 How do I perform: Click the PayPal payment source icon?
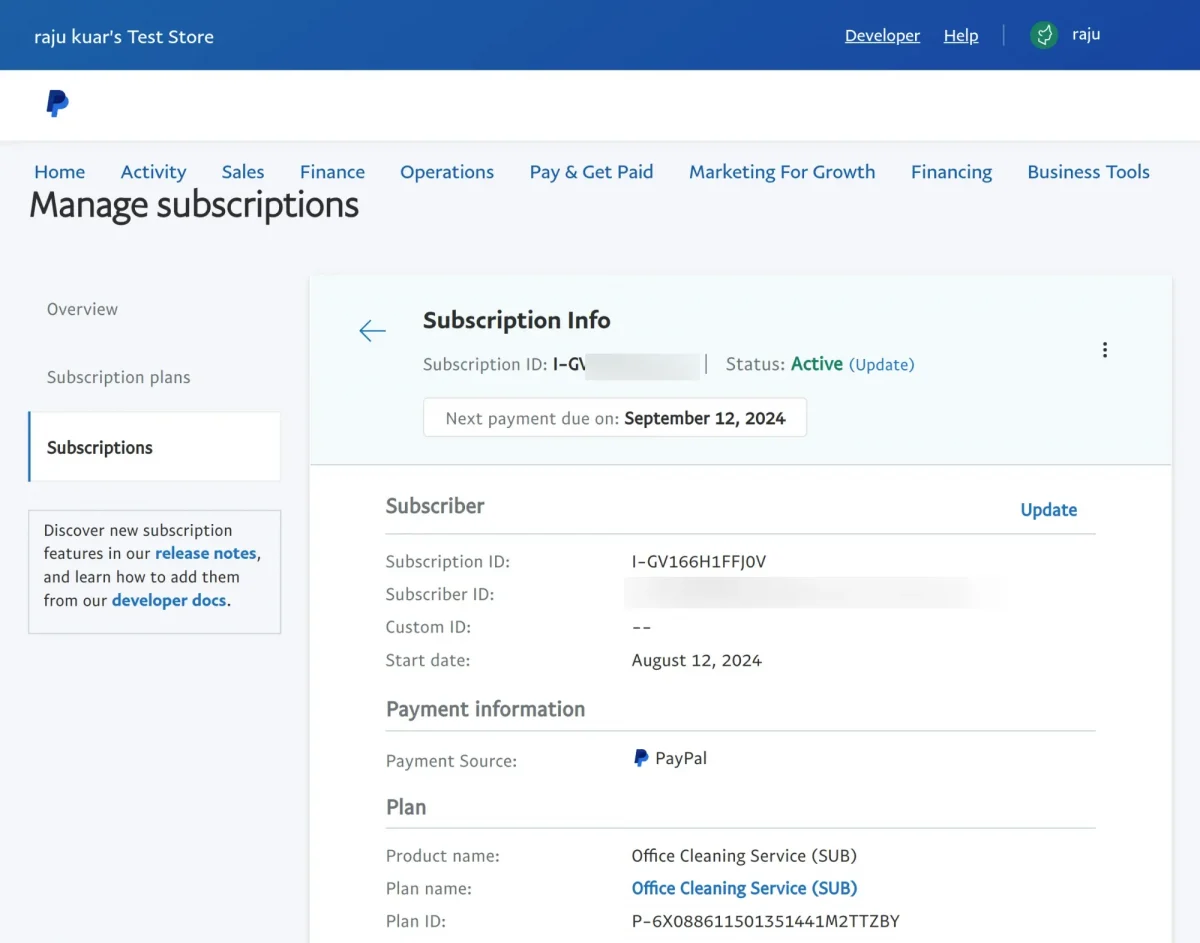coord(641,757)
